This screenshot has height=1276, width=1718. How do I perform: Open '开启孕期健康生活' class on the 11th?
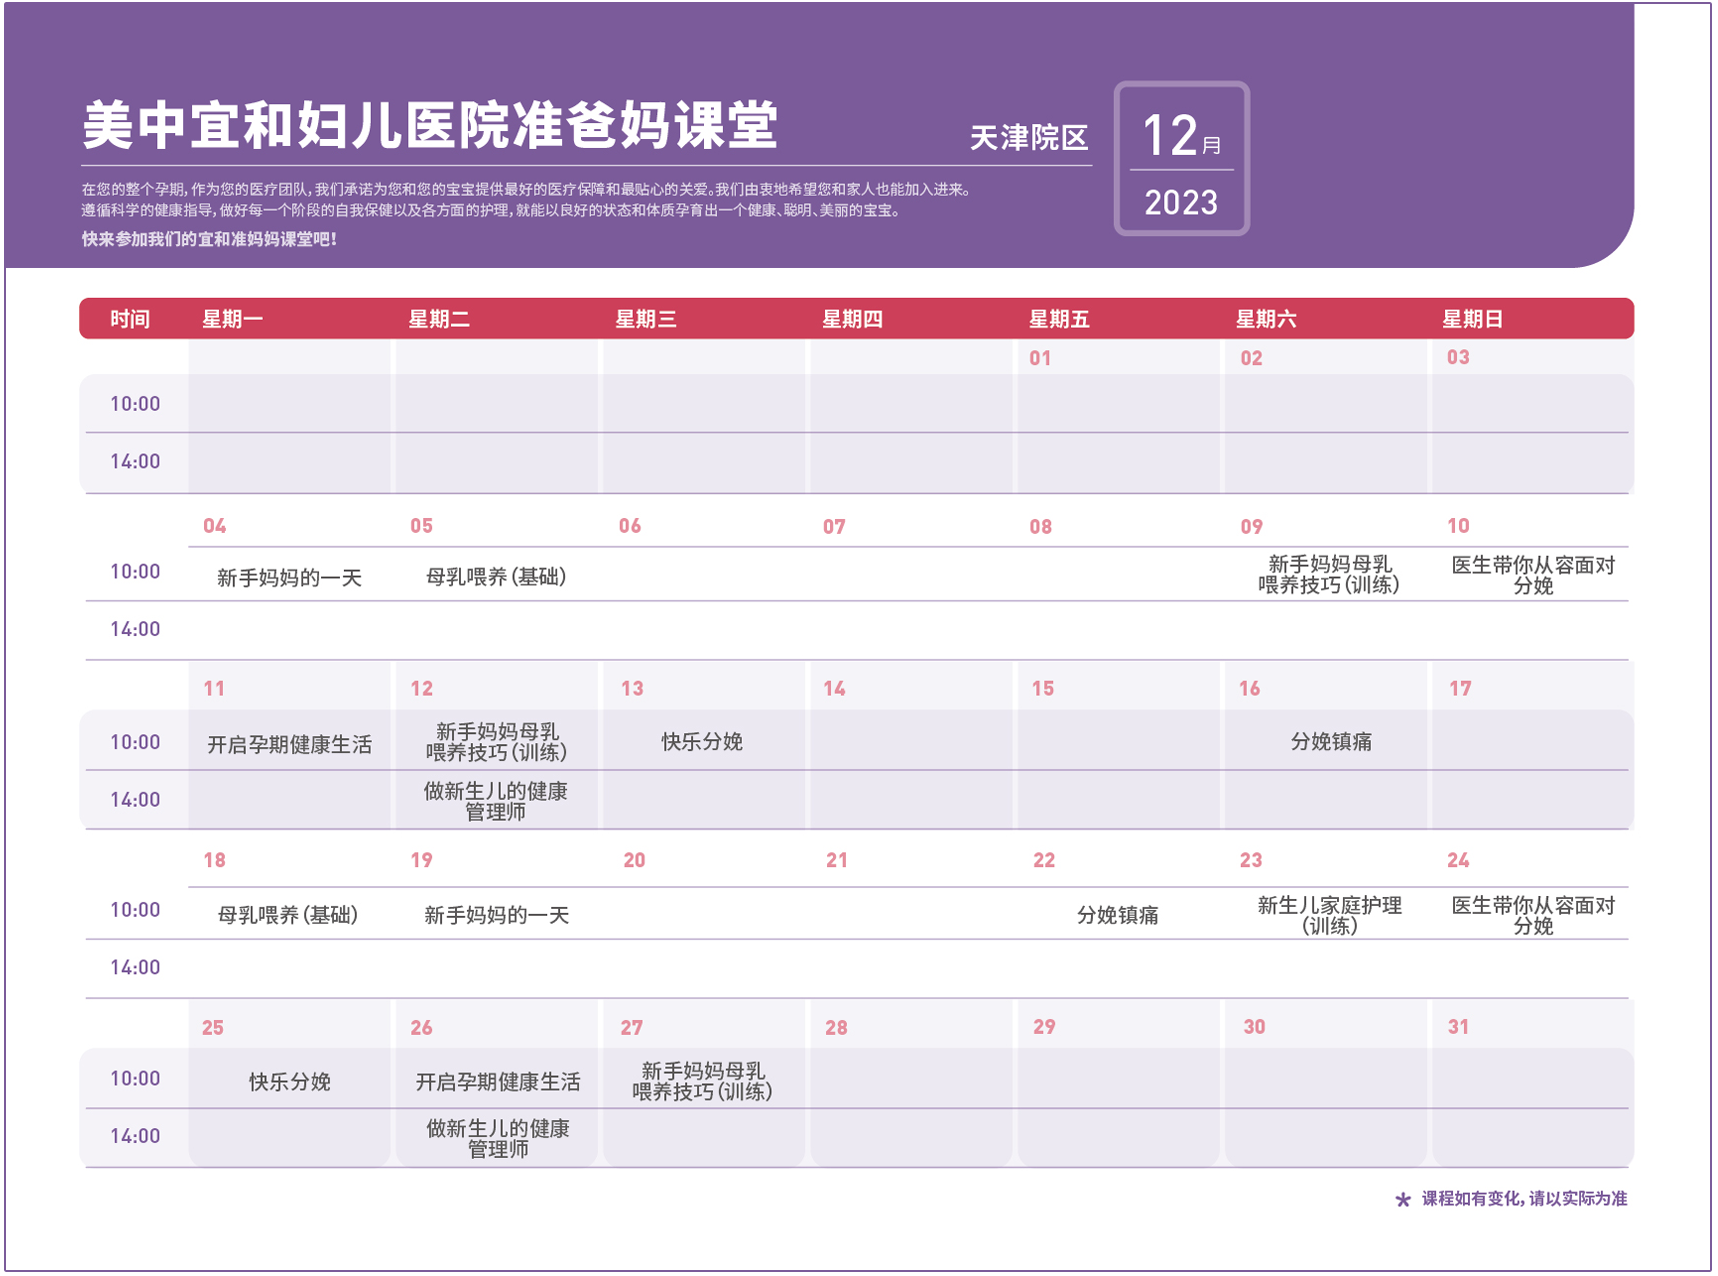click(289, 745)
